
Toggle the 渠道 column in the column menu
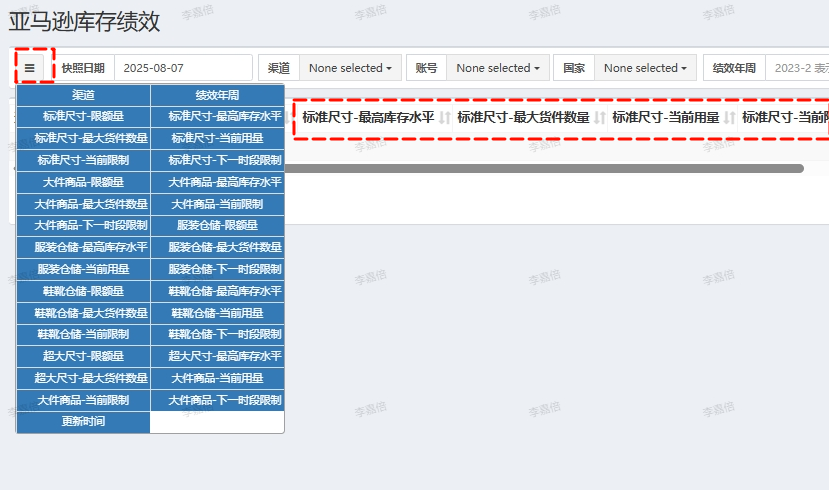(x=84, y=95)
